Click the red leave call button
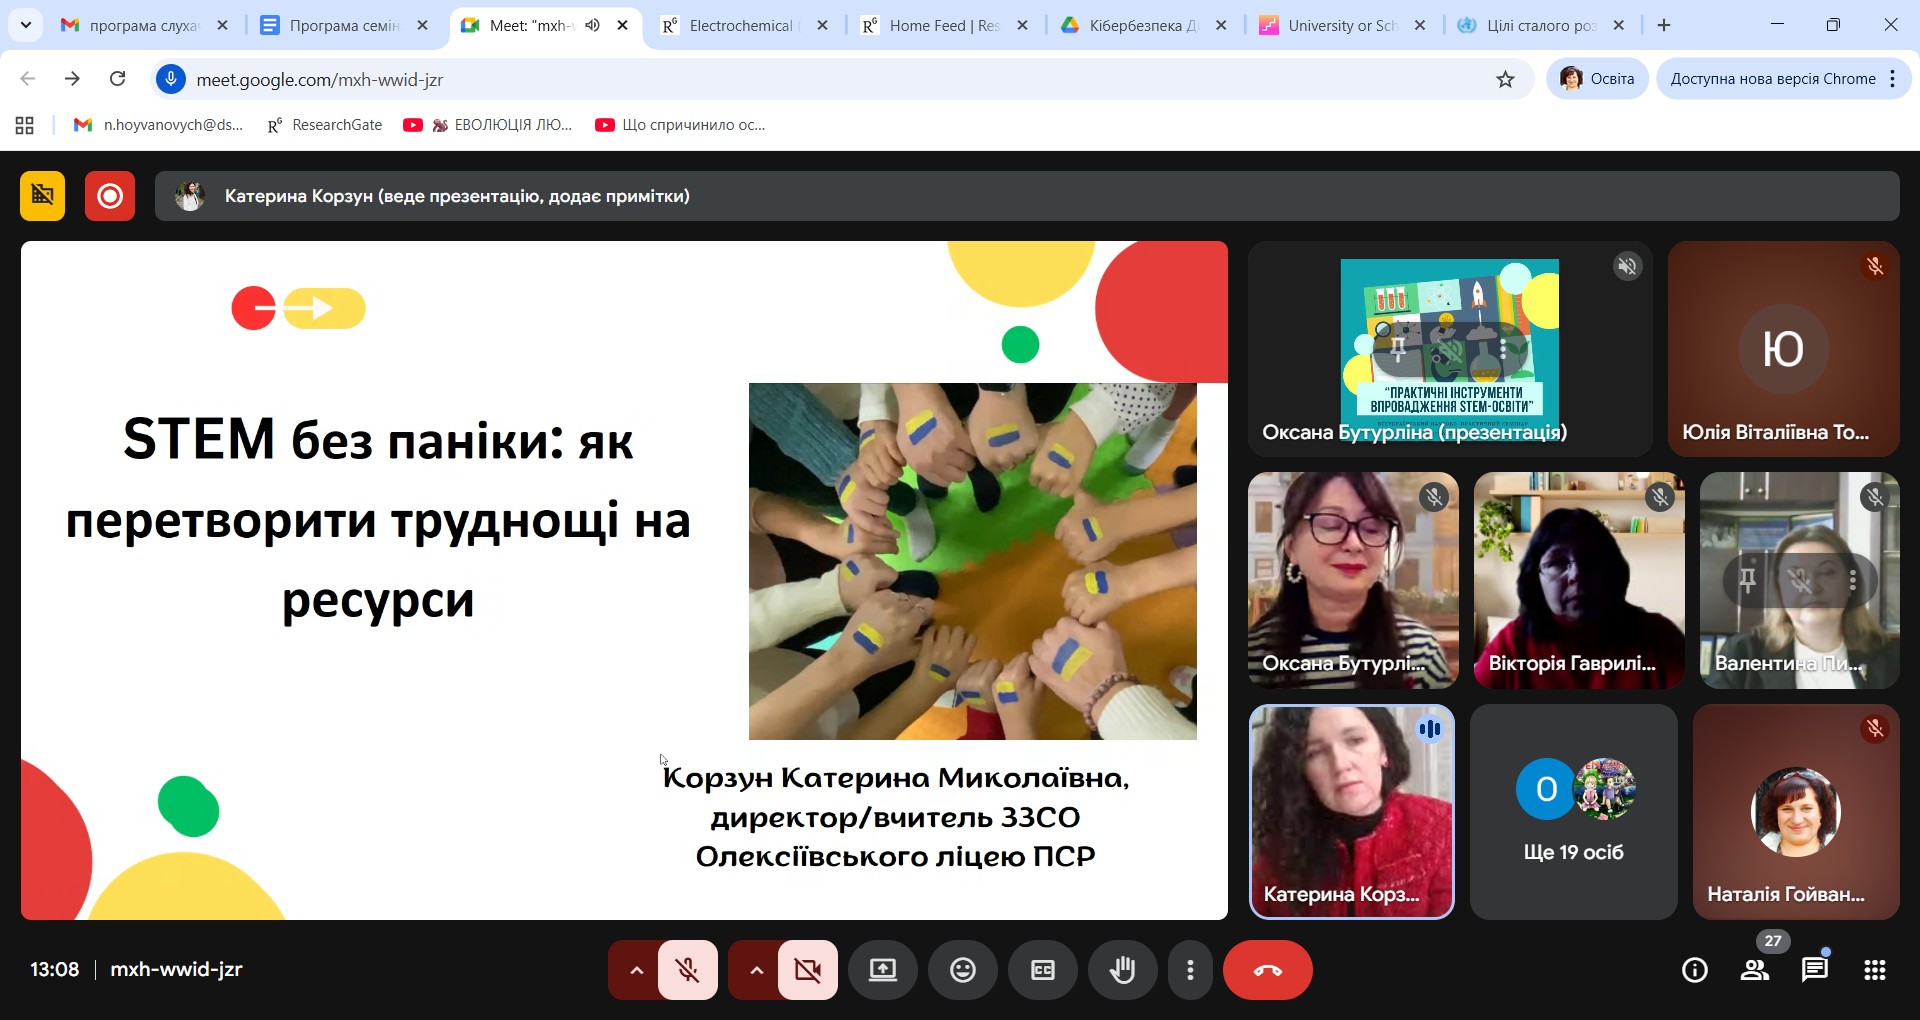 1267,970
